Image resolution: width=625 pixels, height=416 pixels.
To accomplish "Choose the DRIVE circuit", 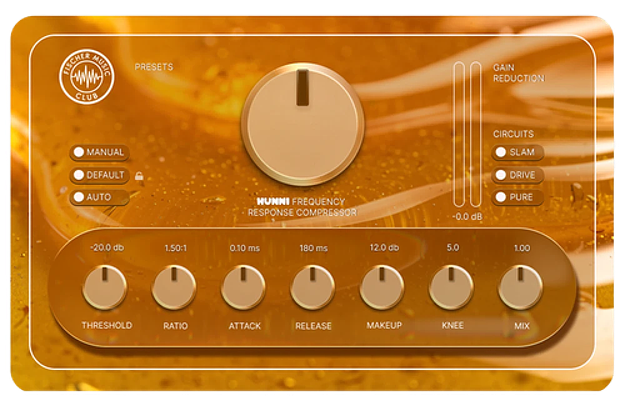I will (517, 175).
